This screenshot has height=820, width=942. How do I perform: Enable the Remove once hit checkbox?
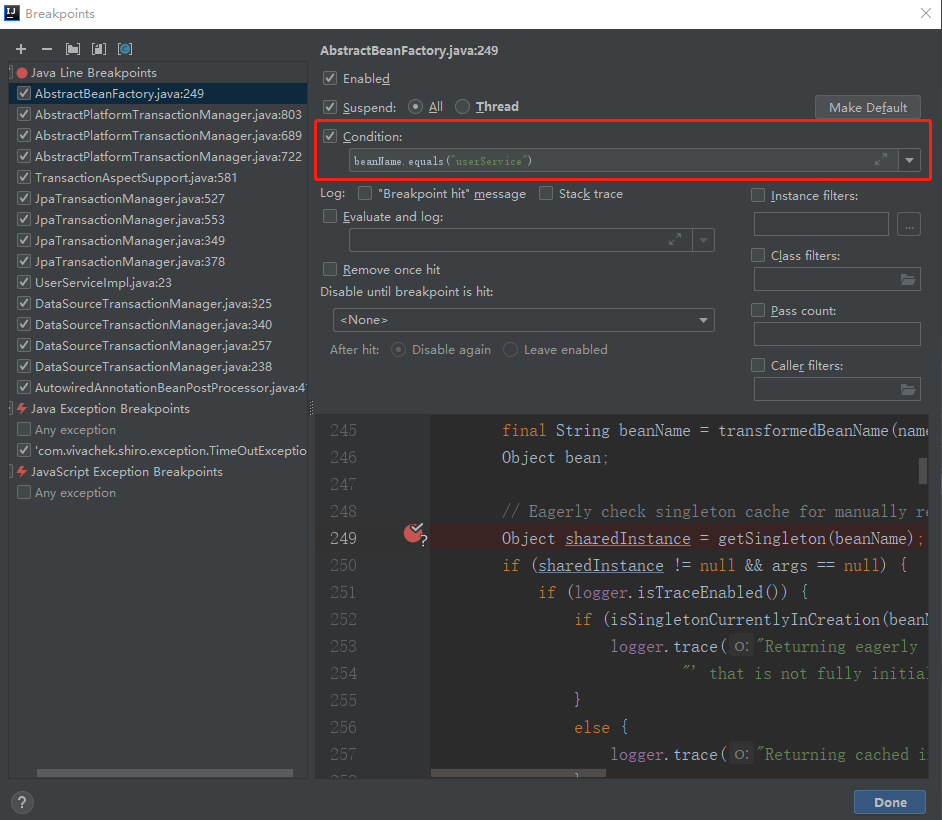click(330, 270)
